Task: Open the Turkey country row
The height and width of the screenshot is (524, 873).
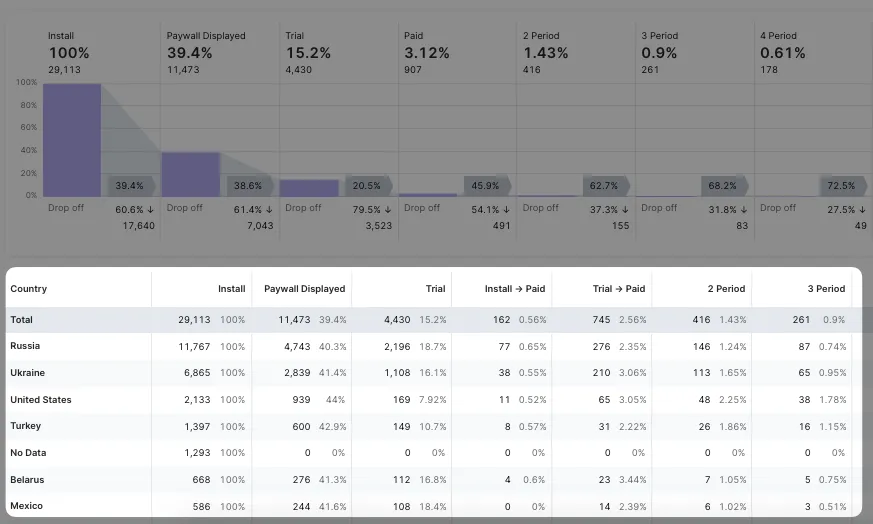Action: click(x=26, y=426)
